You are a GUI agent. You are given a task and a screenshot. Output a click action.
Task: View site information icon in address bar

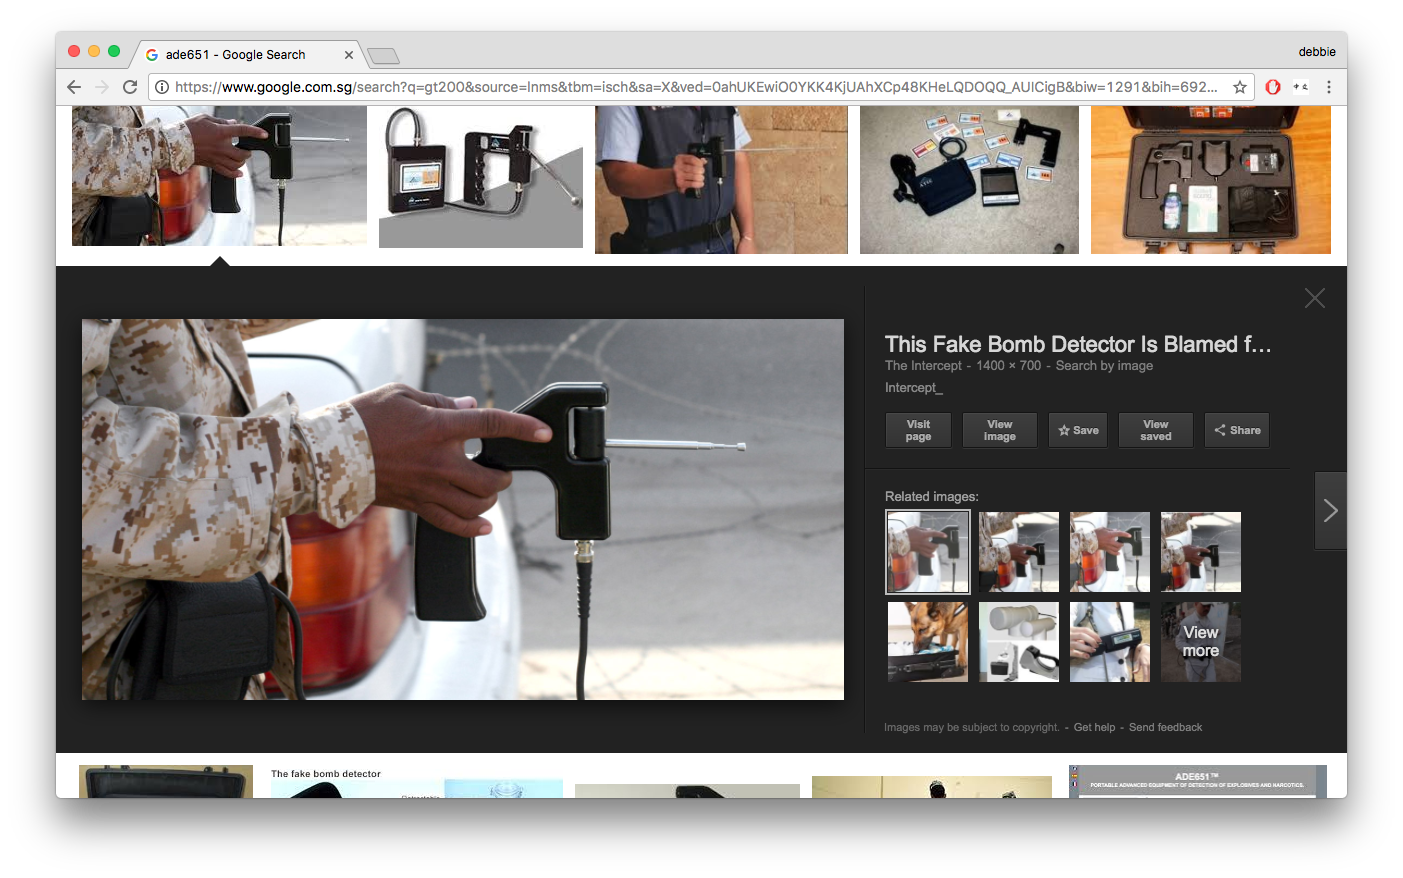(x=162, y=87)
